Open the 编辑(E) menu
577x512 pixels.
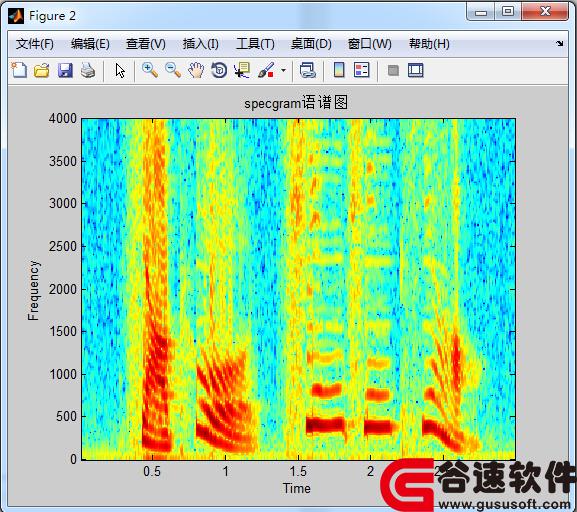click(90, 44)
